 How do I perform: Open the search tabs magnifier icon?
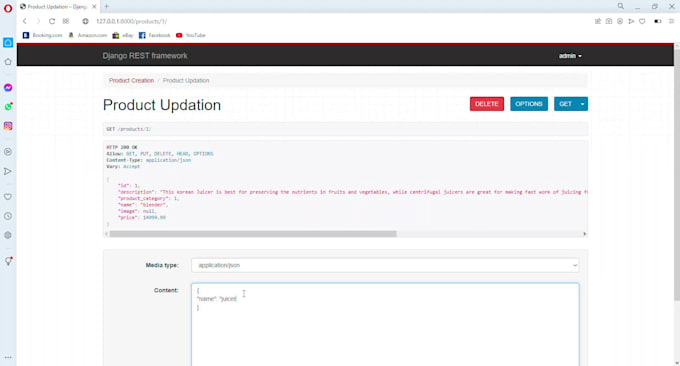click(x=621, y=7)
